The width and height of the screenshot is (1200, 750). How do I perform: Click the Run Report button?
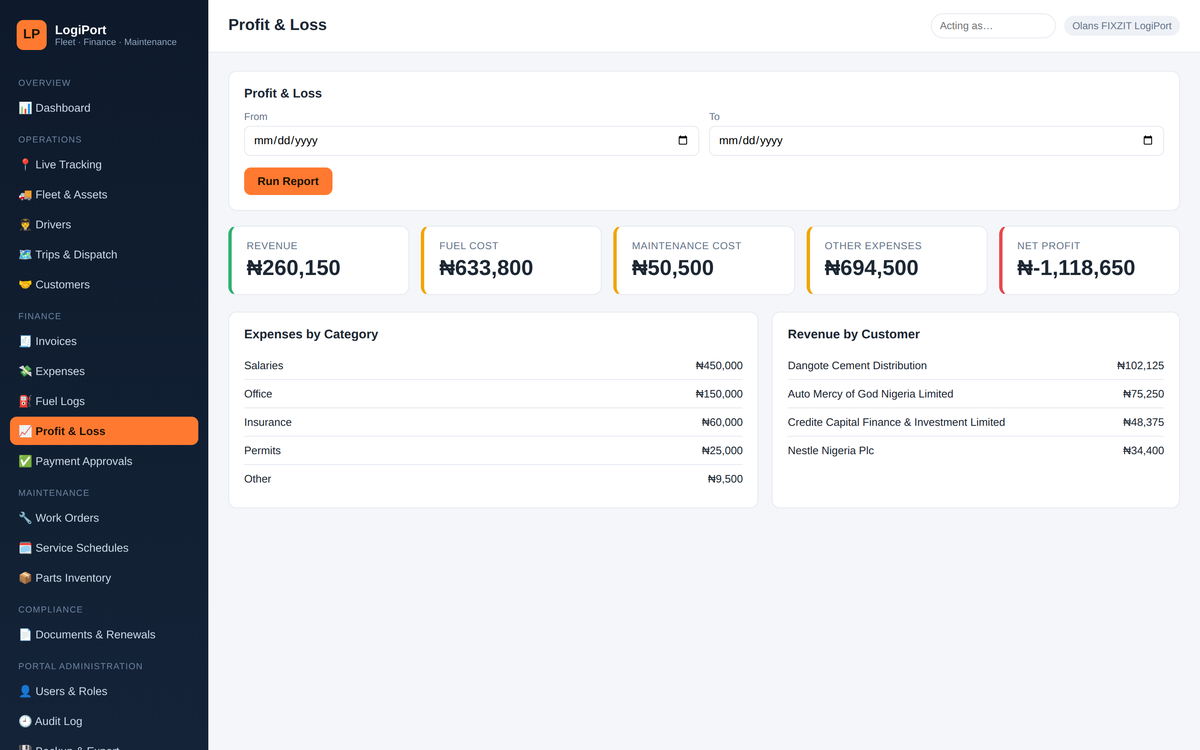(x=288, y=181)
